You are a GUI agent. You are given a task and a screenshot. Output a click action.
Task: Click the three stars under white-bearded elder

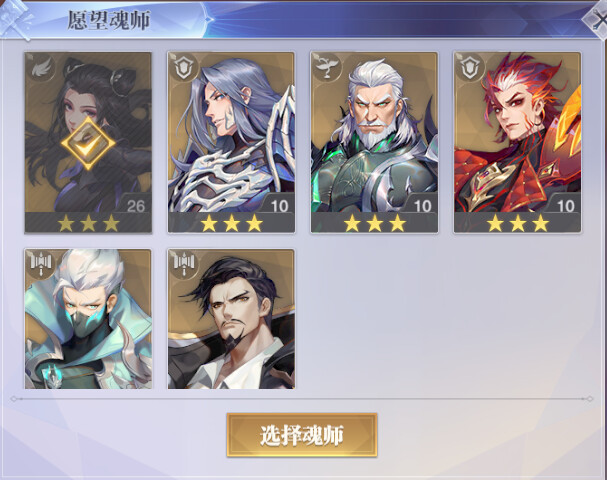coord(375,223)
